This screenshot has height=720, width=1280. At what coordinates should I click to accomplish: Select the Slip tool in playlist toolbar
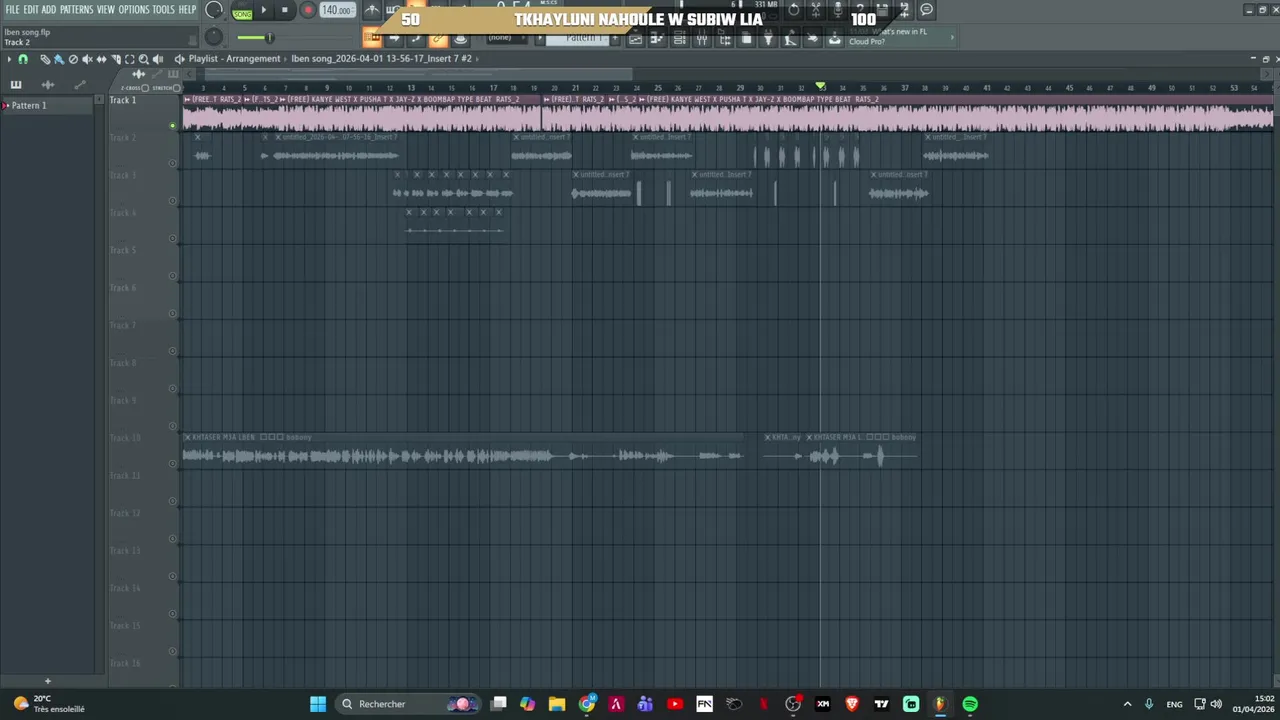[x=101, y=59]
